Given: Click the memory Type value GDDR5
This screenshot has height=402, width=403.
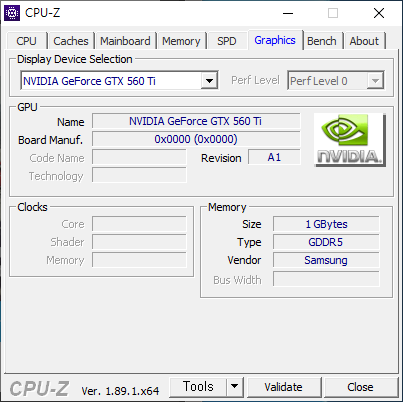Looking at the screenshot, I should point(326,242).
